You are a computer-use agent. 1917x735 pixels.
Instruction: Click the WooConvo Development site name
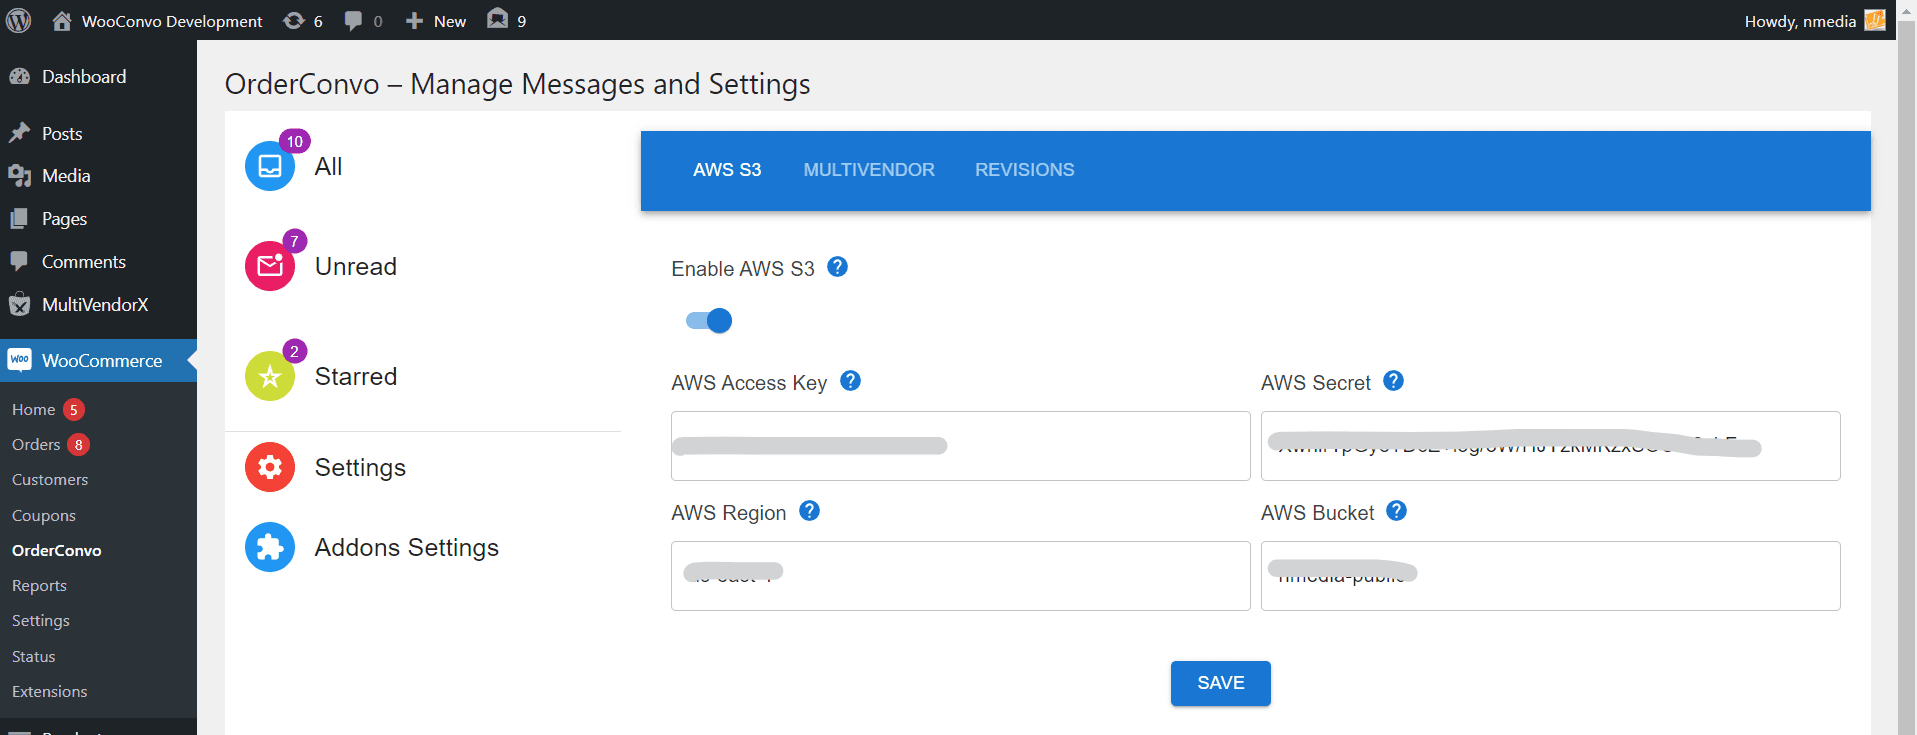pyautogui.click(x=172, y=21)
